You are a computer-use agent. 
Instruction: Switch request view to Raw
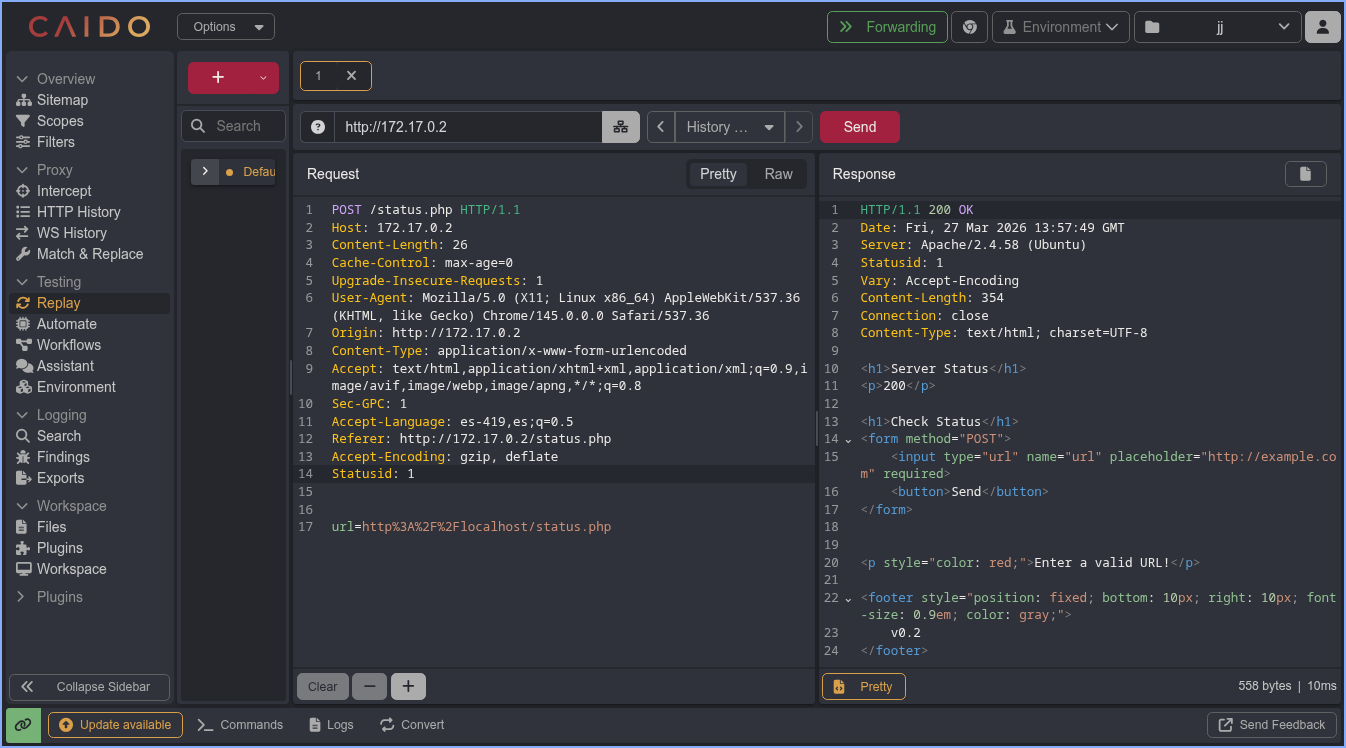pyautogui.click(x=778, y=174)
